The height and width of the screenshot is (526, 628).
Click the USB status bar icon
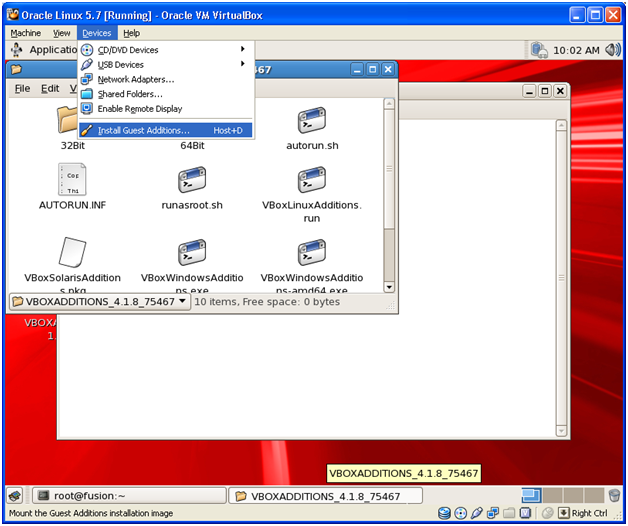pyautogui.click(x=477, y=513)
